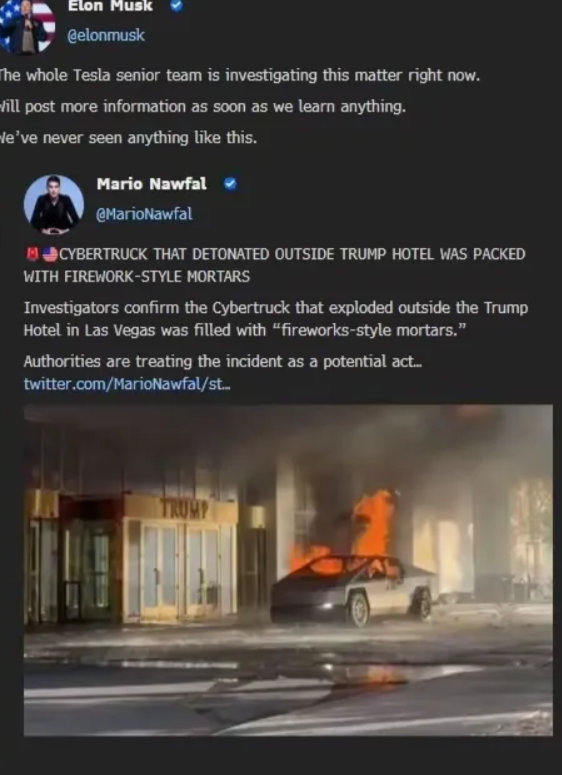This screenshot has width=562, height=775.
Task: Click the TRUMP sign in the photo
Action: tap(184, 509)
